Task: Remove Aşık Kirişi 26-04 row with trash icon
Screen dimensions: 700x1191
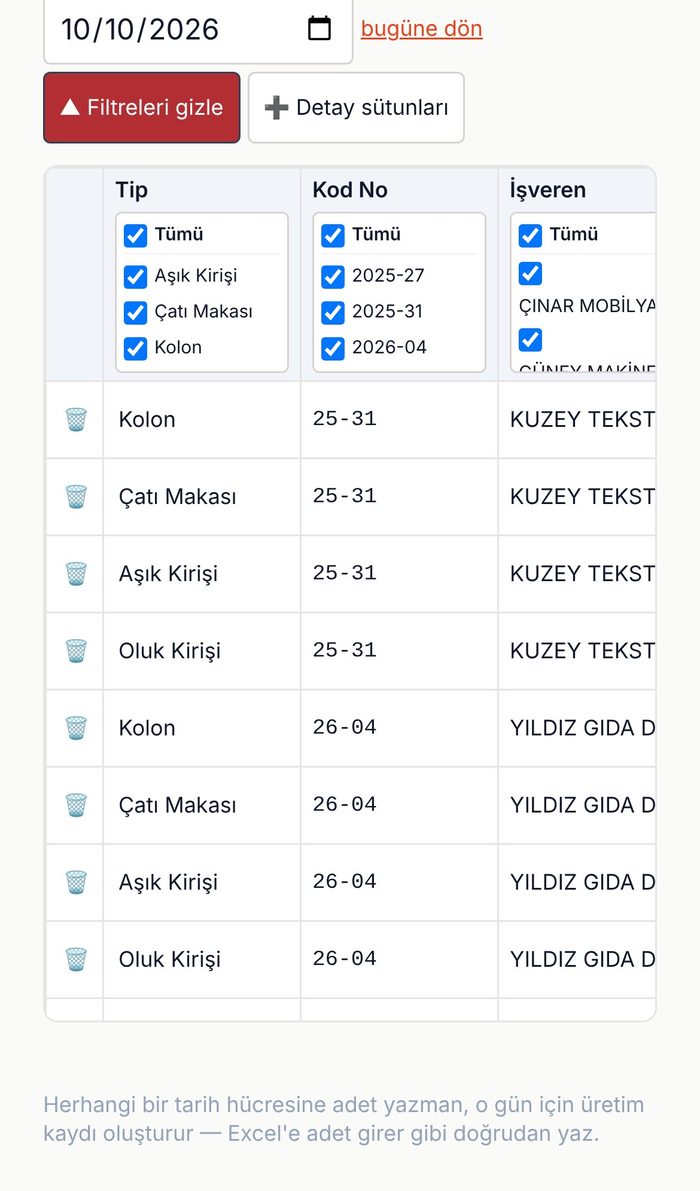Action: point(76,882)
